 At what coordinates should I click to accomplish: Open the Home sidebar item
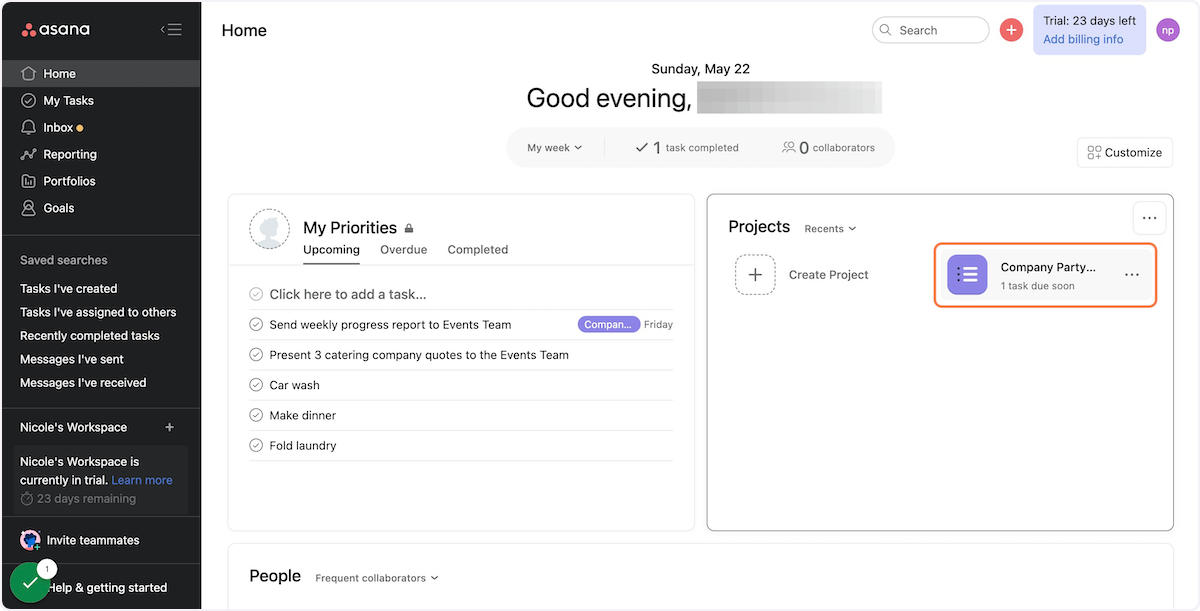tap(100, 73)
